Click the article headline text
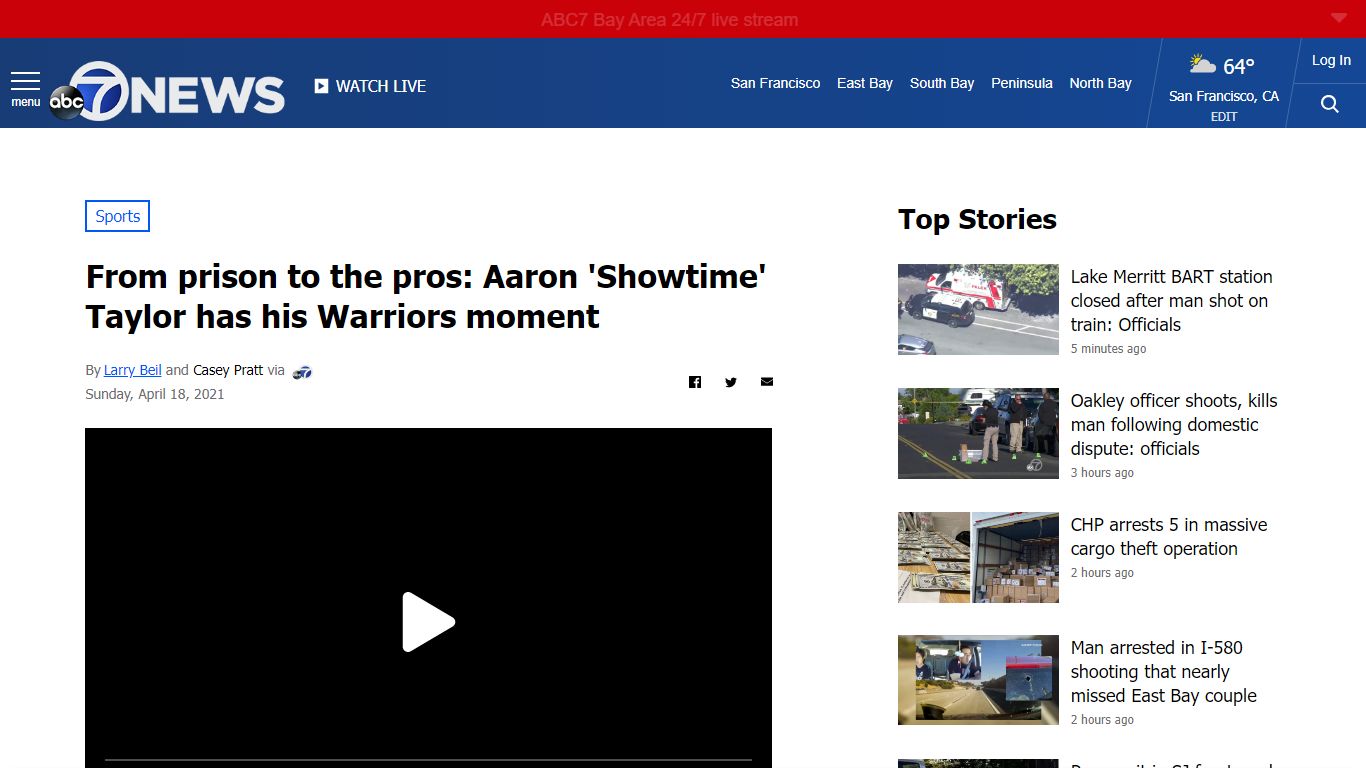The width and height of the screenshot is (1366, 768). click(x=426, y=296)
